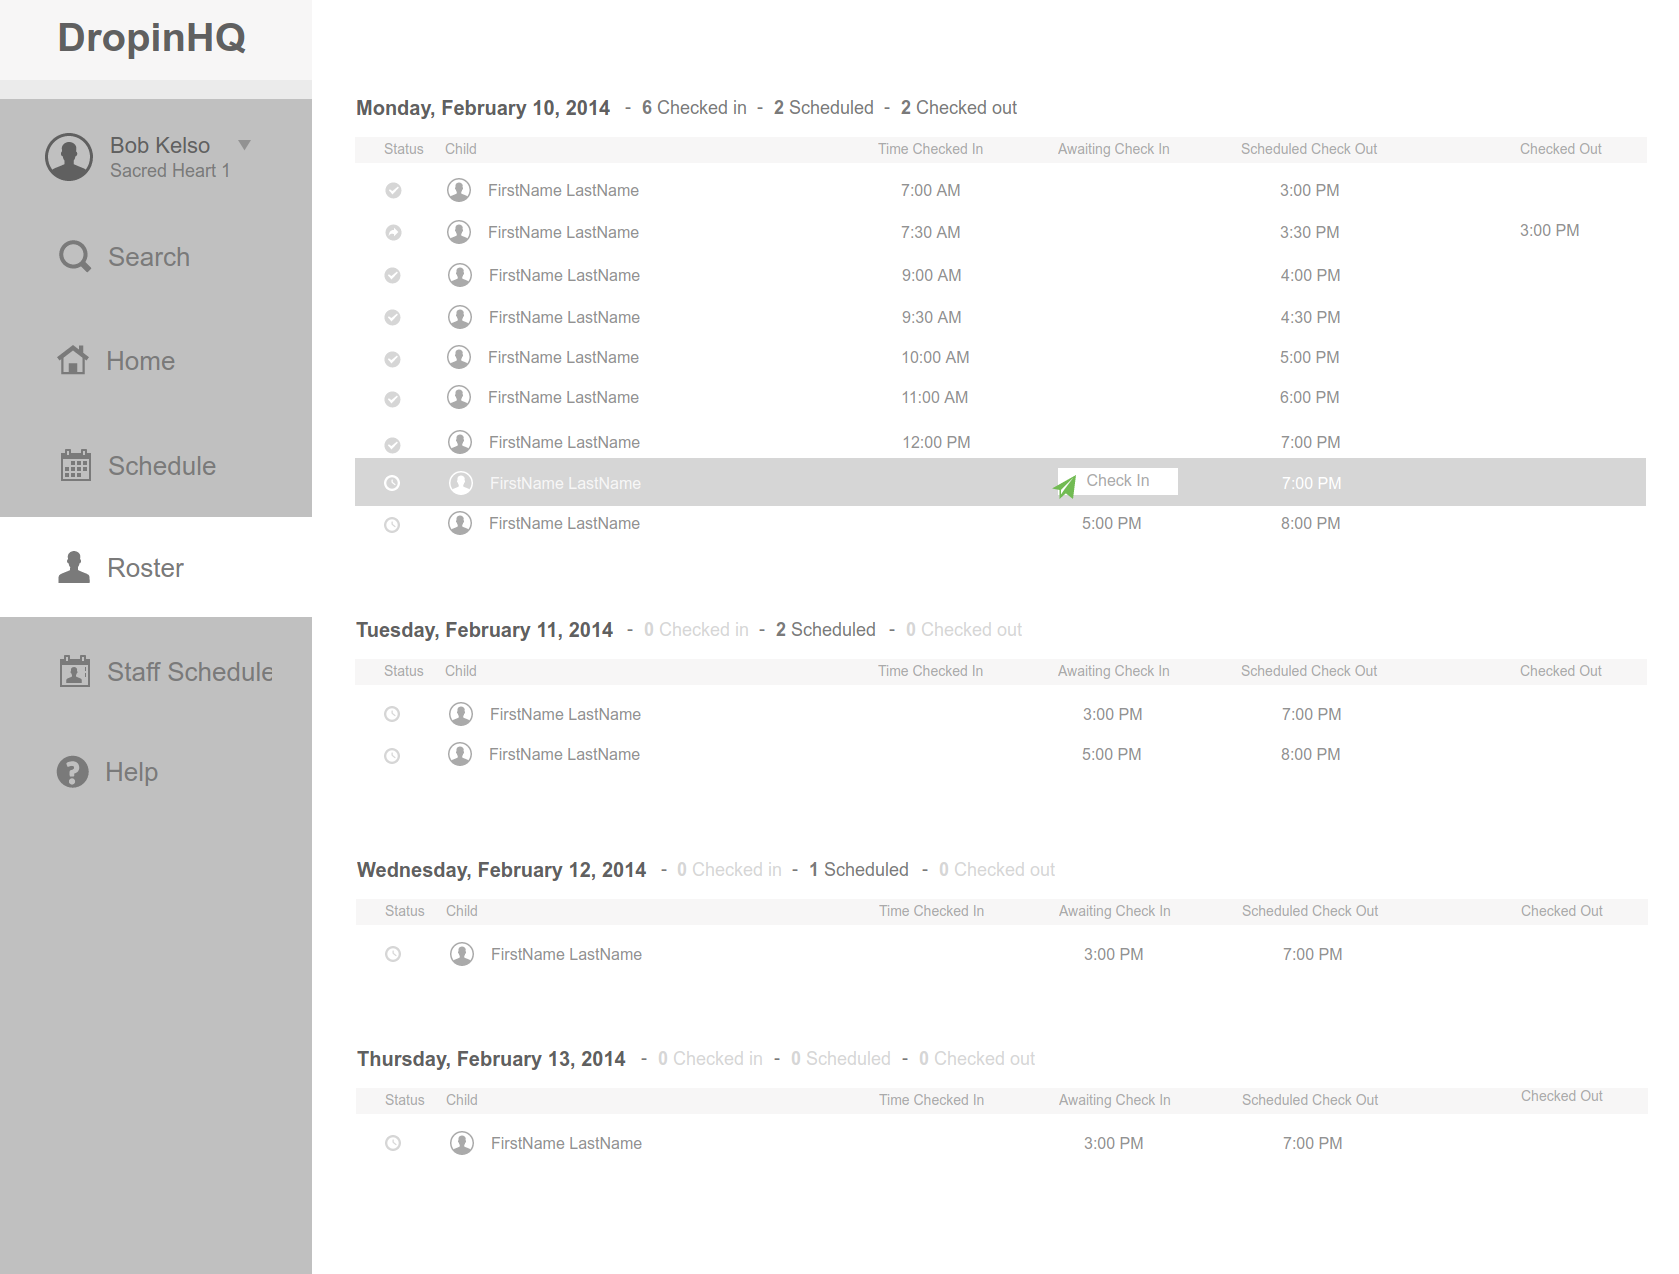Toggle status icon for 11:00 AM child
1679x1274 pixels.
tap(393, 399)
